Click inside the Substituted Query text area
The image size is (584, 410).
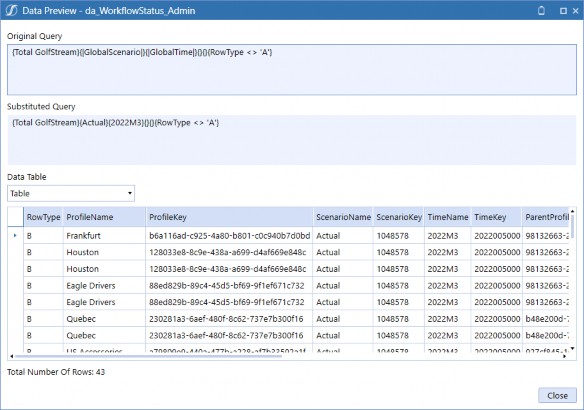[292, 140]
